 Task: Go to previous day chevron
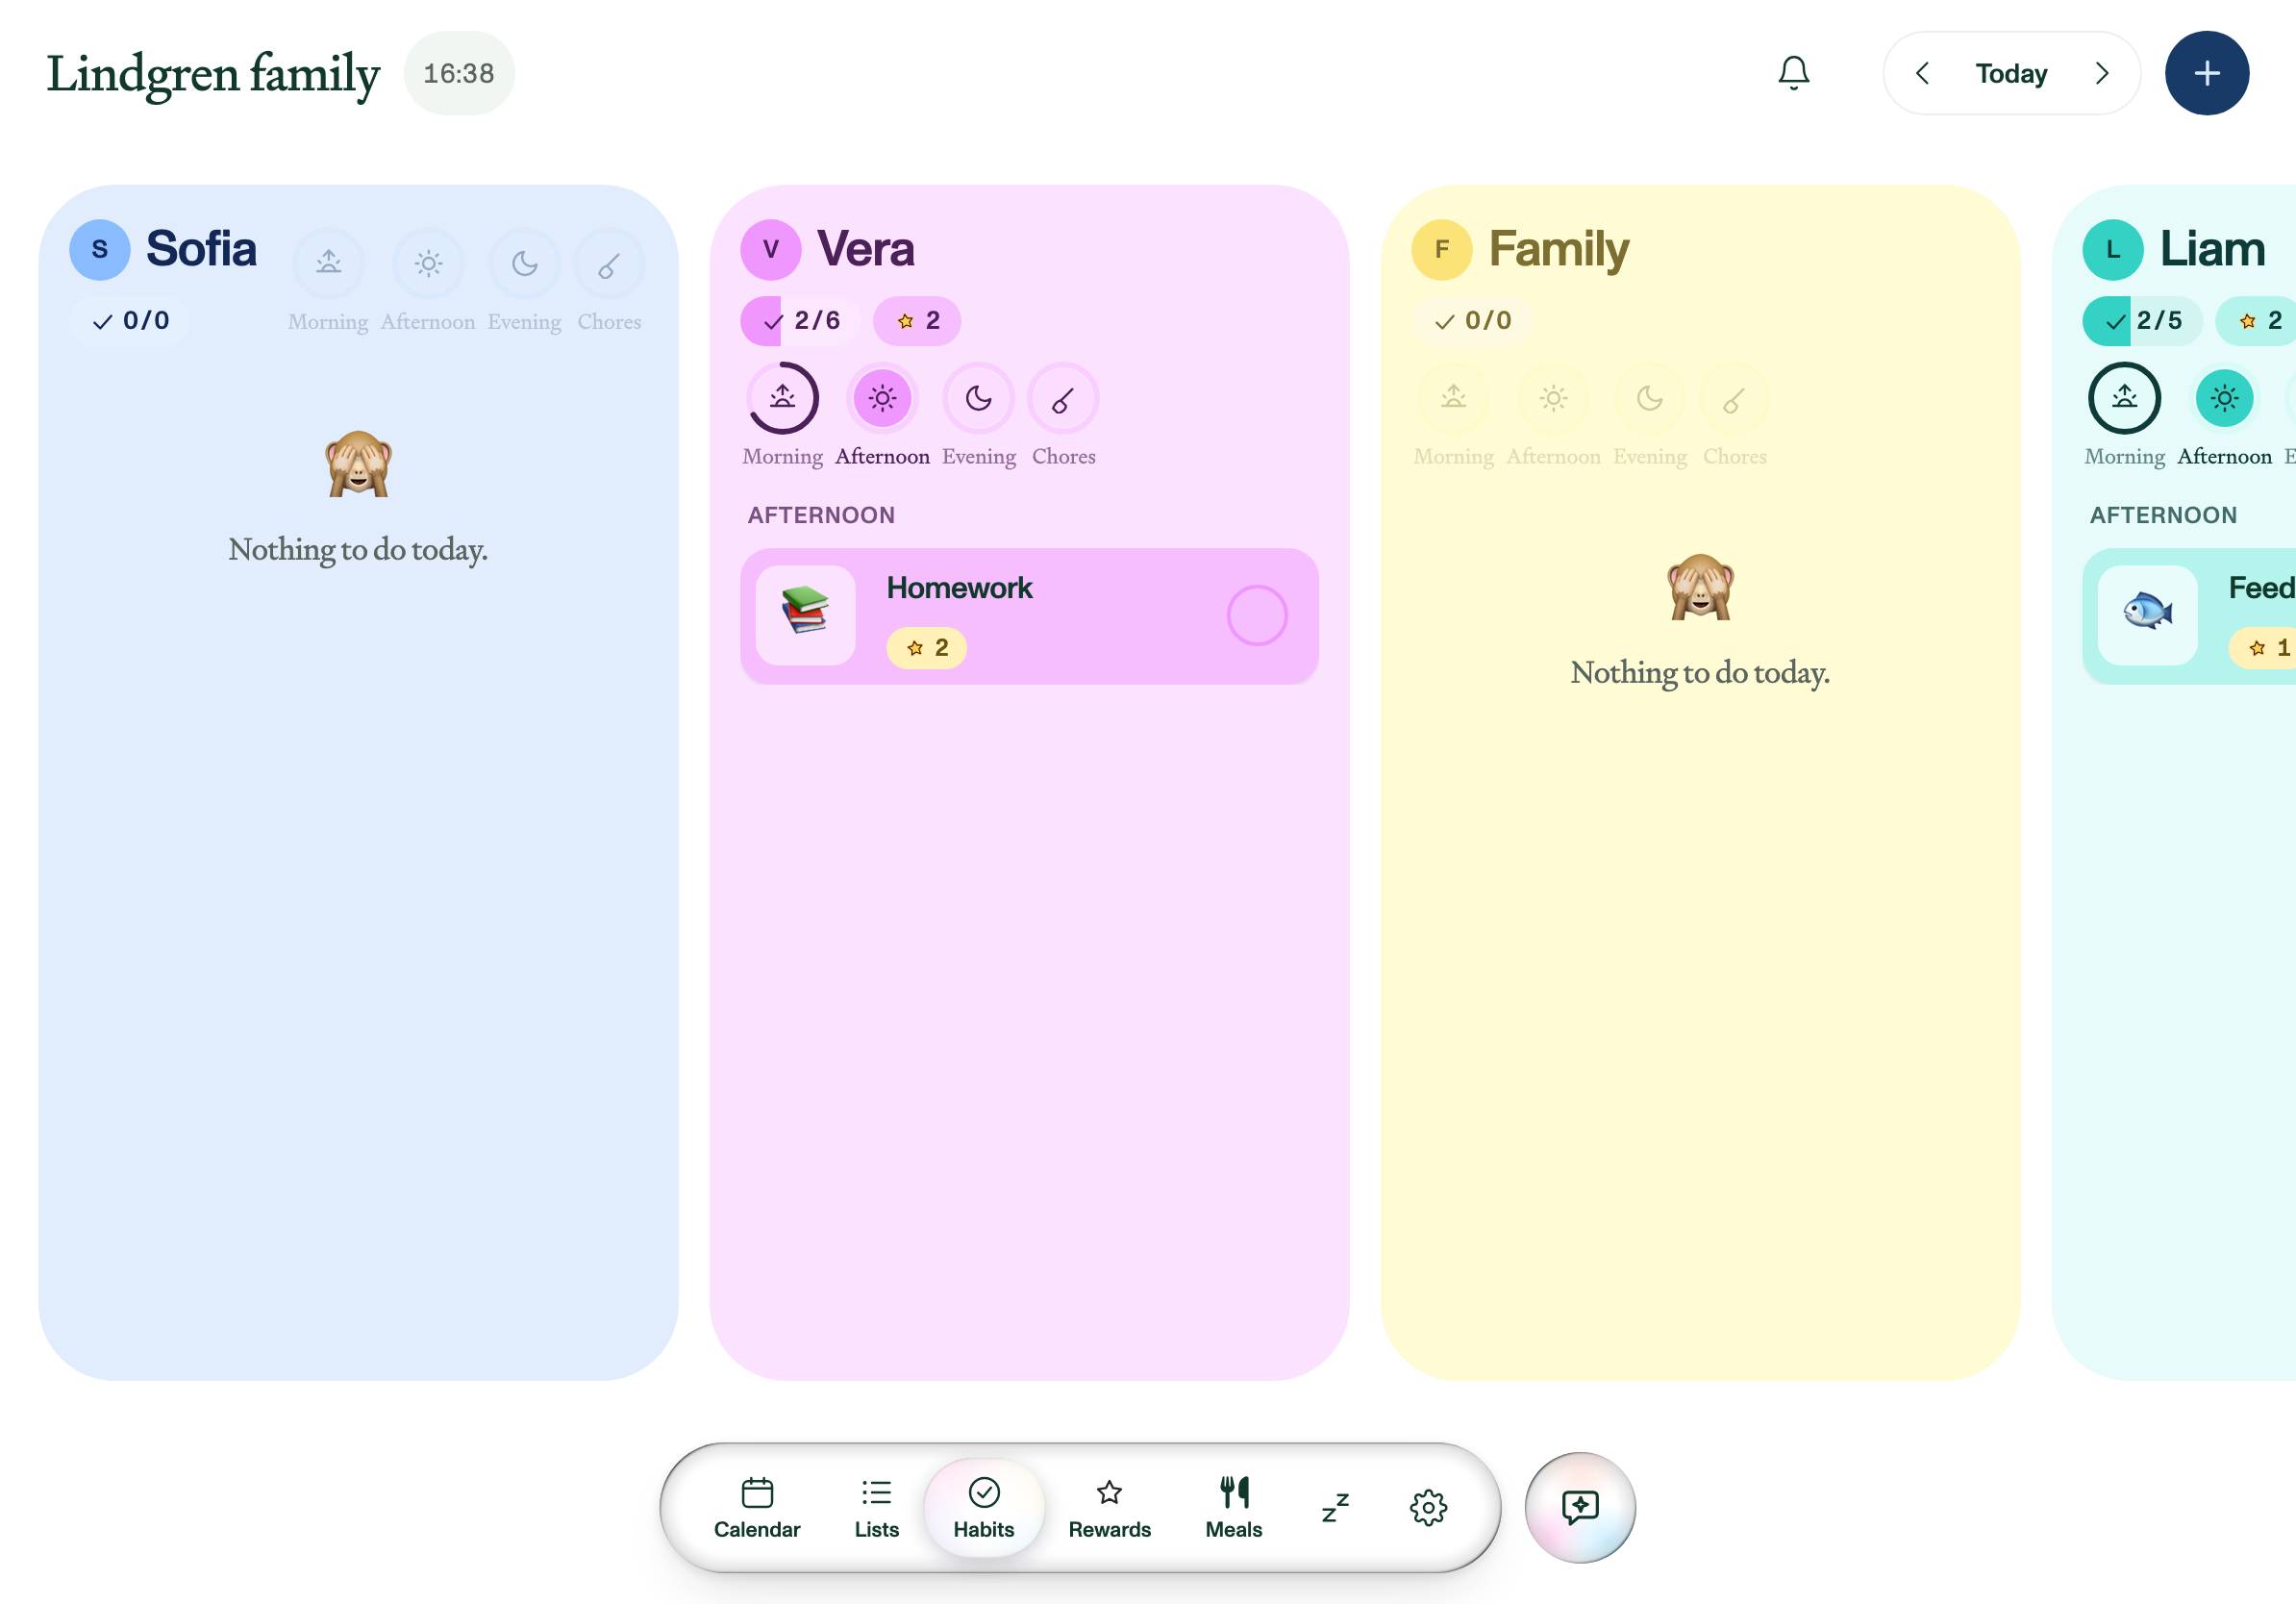click(1921, 73)
